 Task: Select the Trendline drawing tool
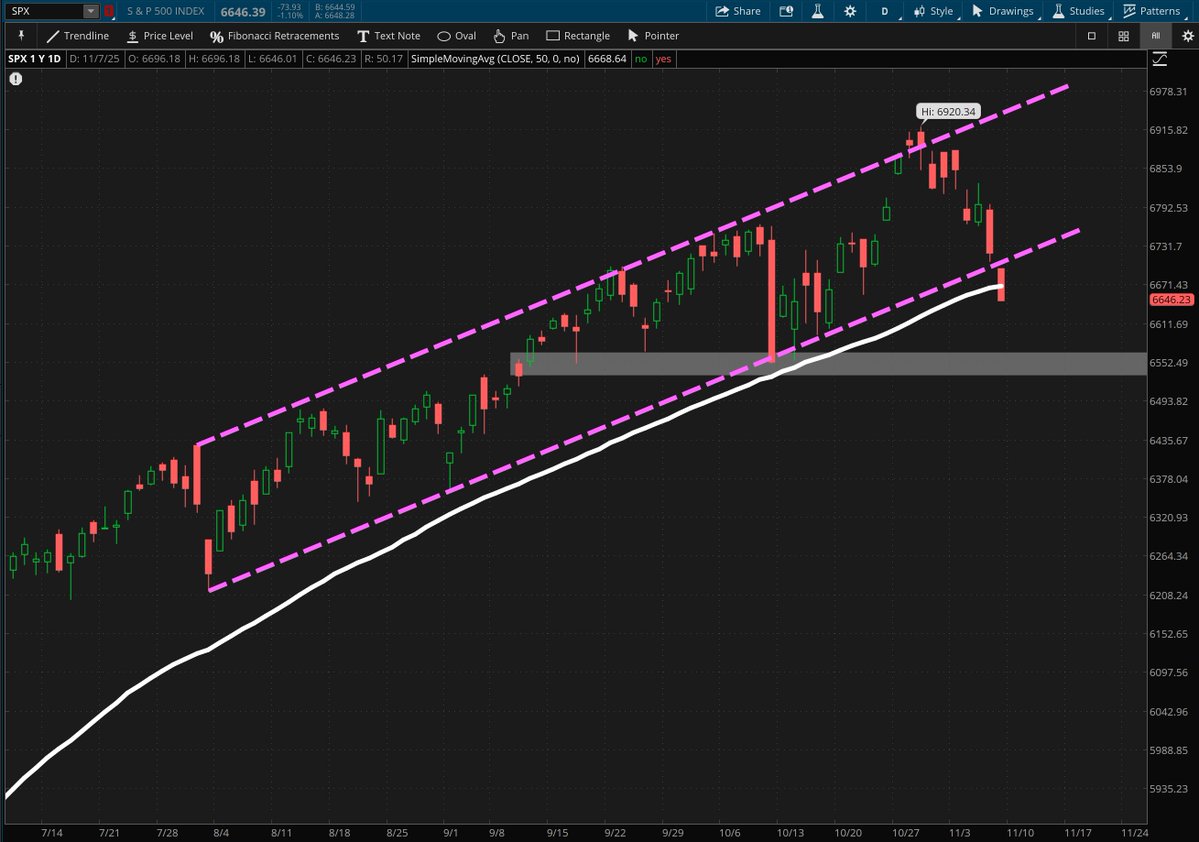76,35
